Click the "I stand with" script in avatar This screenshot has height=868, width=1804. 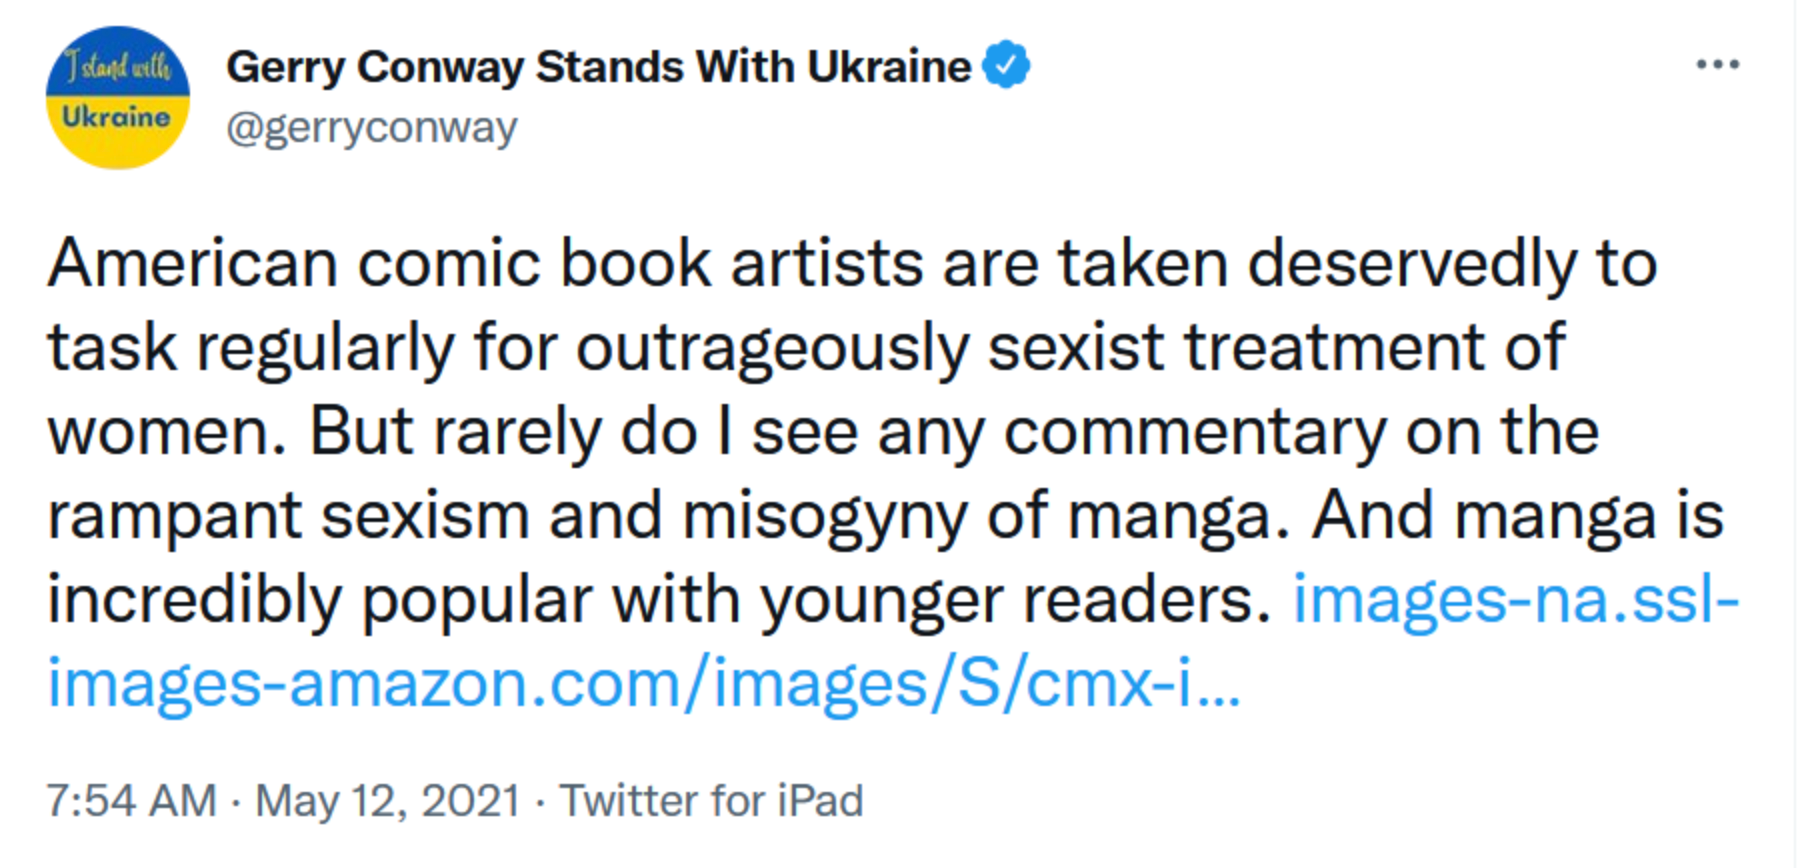117,66
